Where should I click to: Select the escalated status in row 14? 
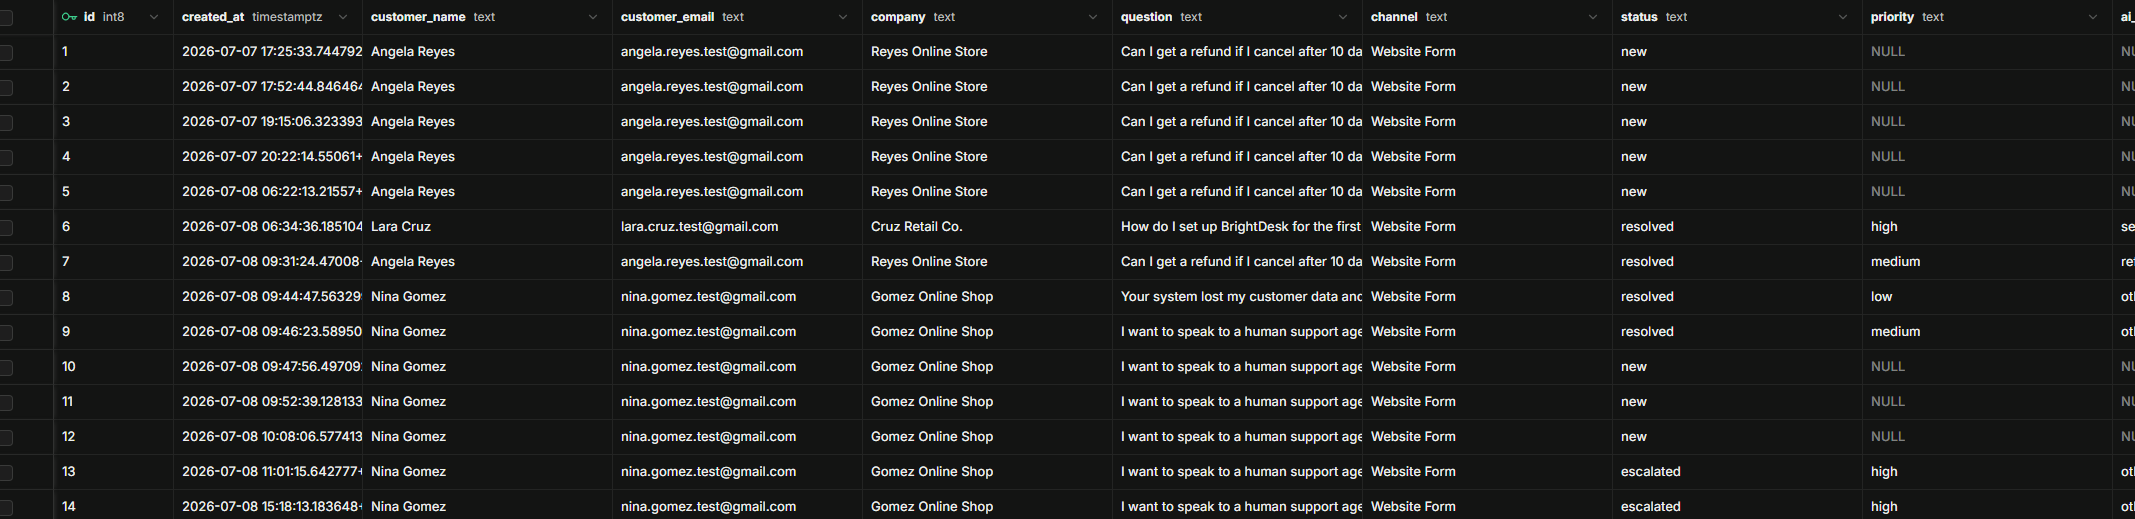pos(1737,506)
